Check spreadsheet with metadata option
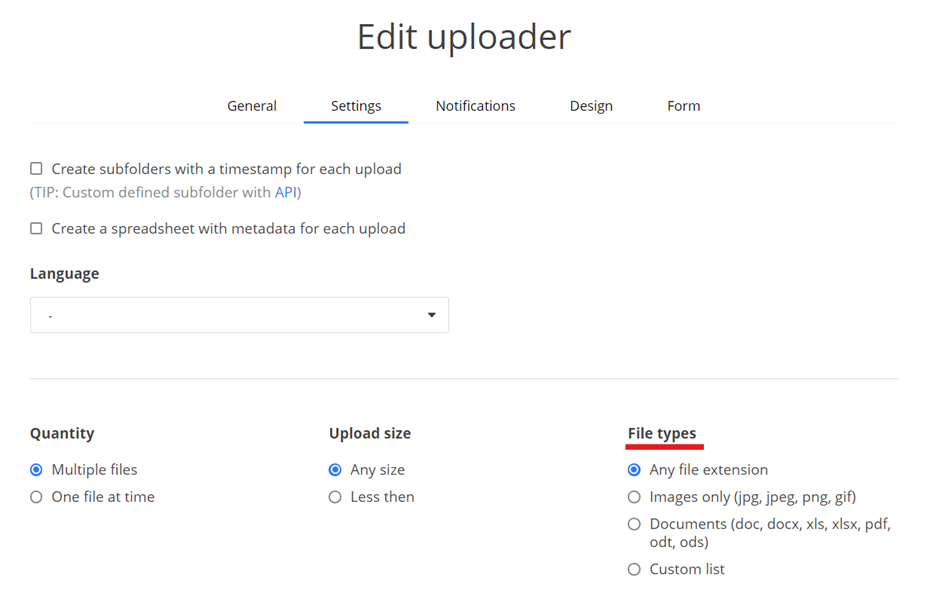 pos(36,228)
